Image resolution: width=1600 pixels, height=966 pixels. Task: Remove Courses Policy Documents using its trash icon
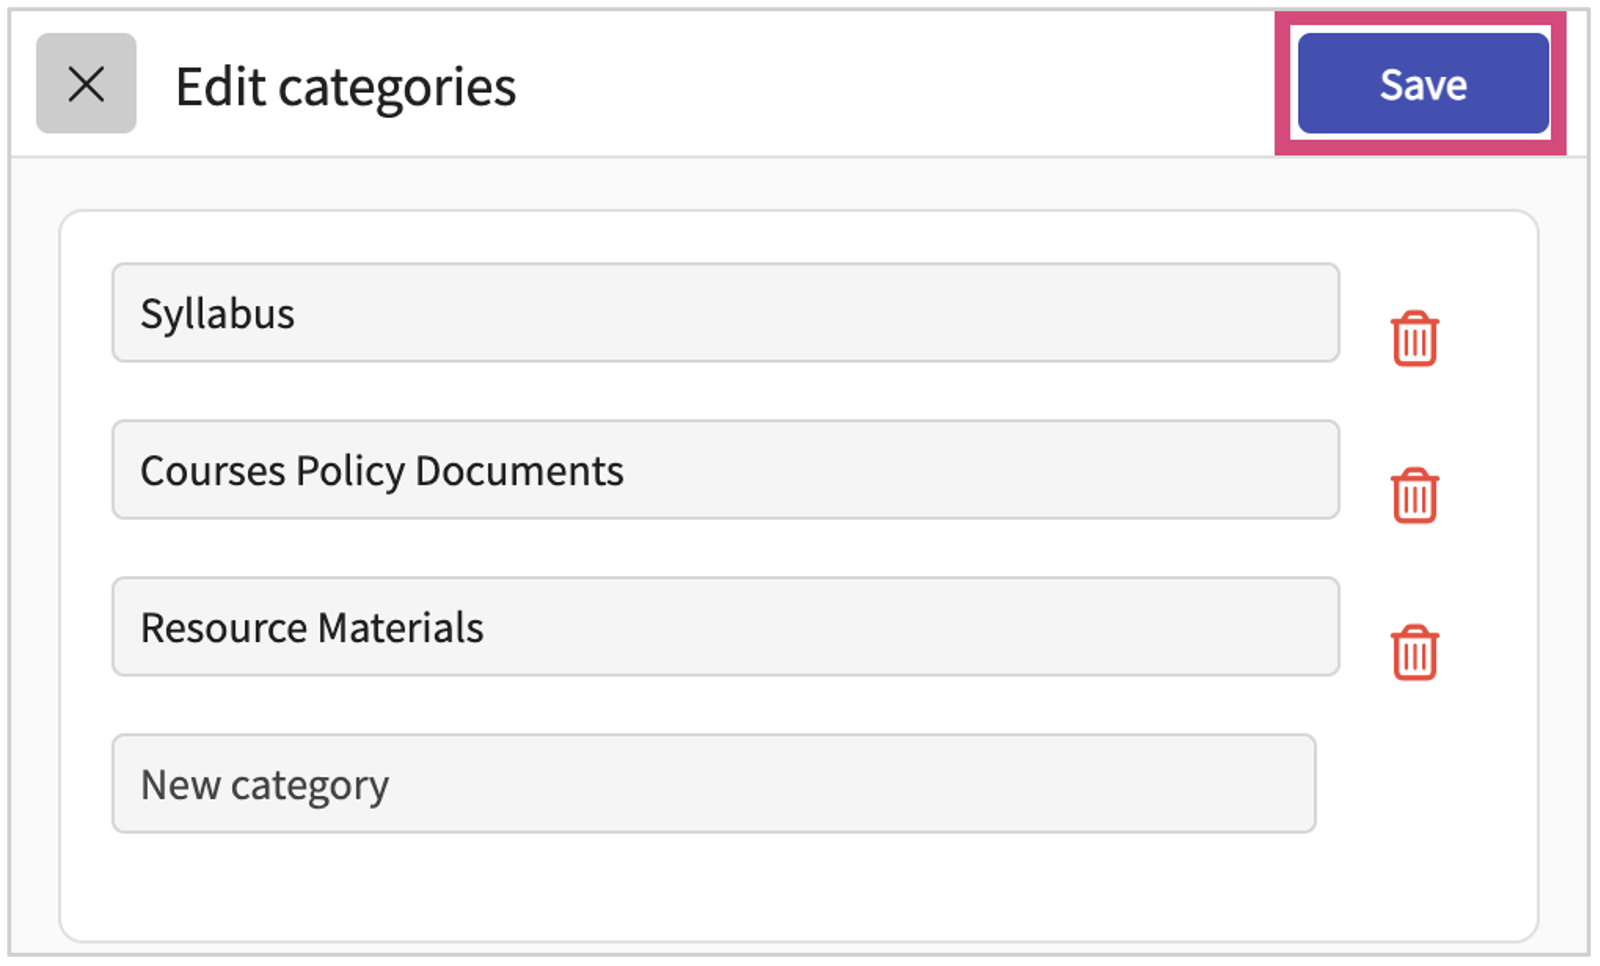pos(1414,495)
